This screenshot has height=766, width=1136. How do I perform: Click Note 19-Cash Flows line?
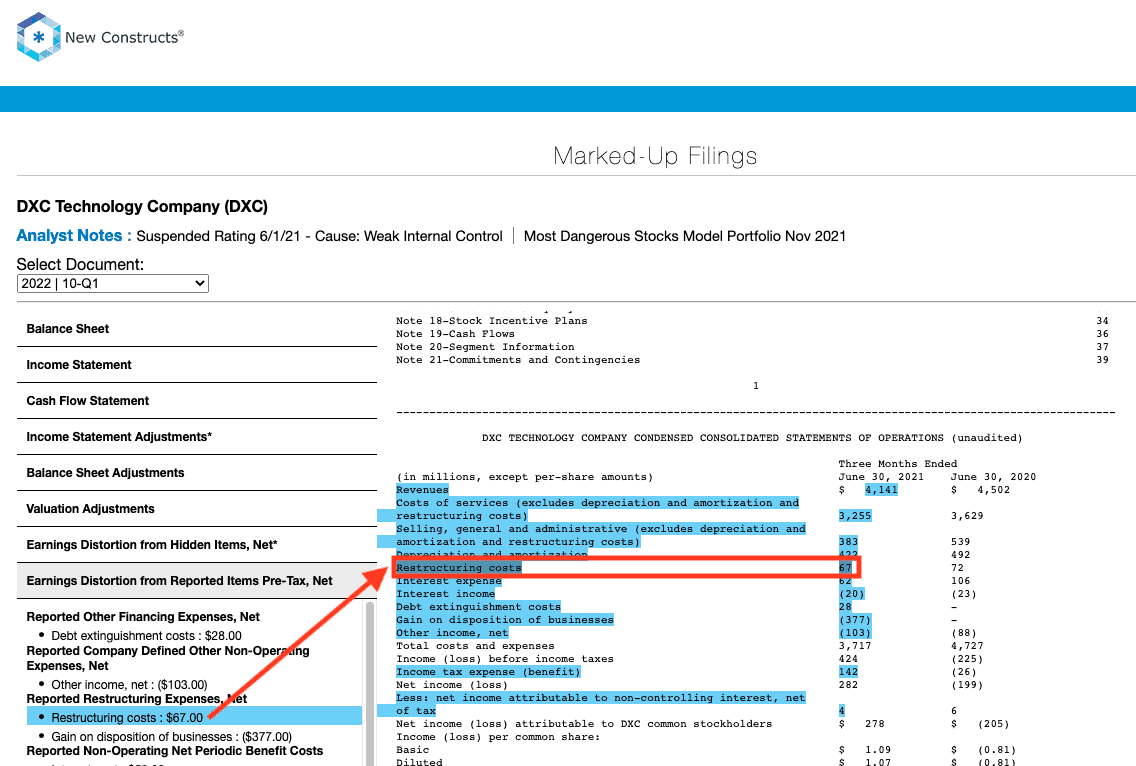pyautogui.click(x=455, y=334)
